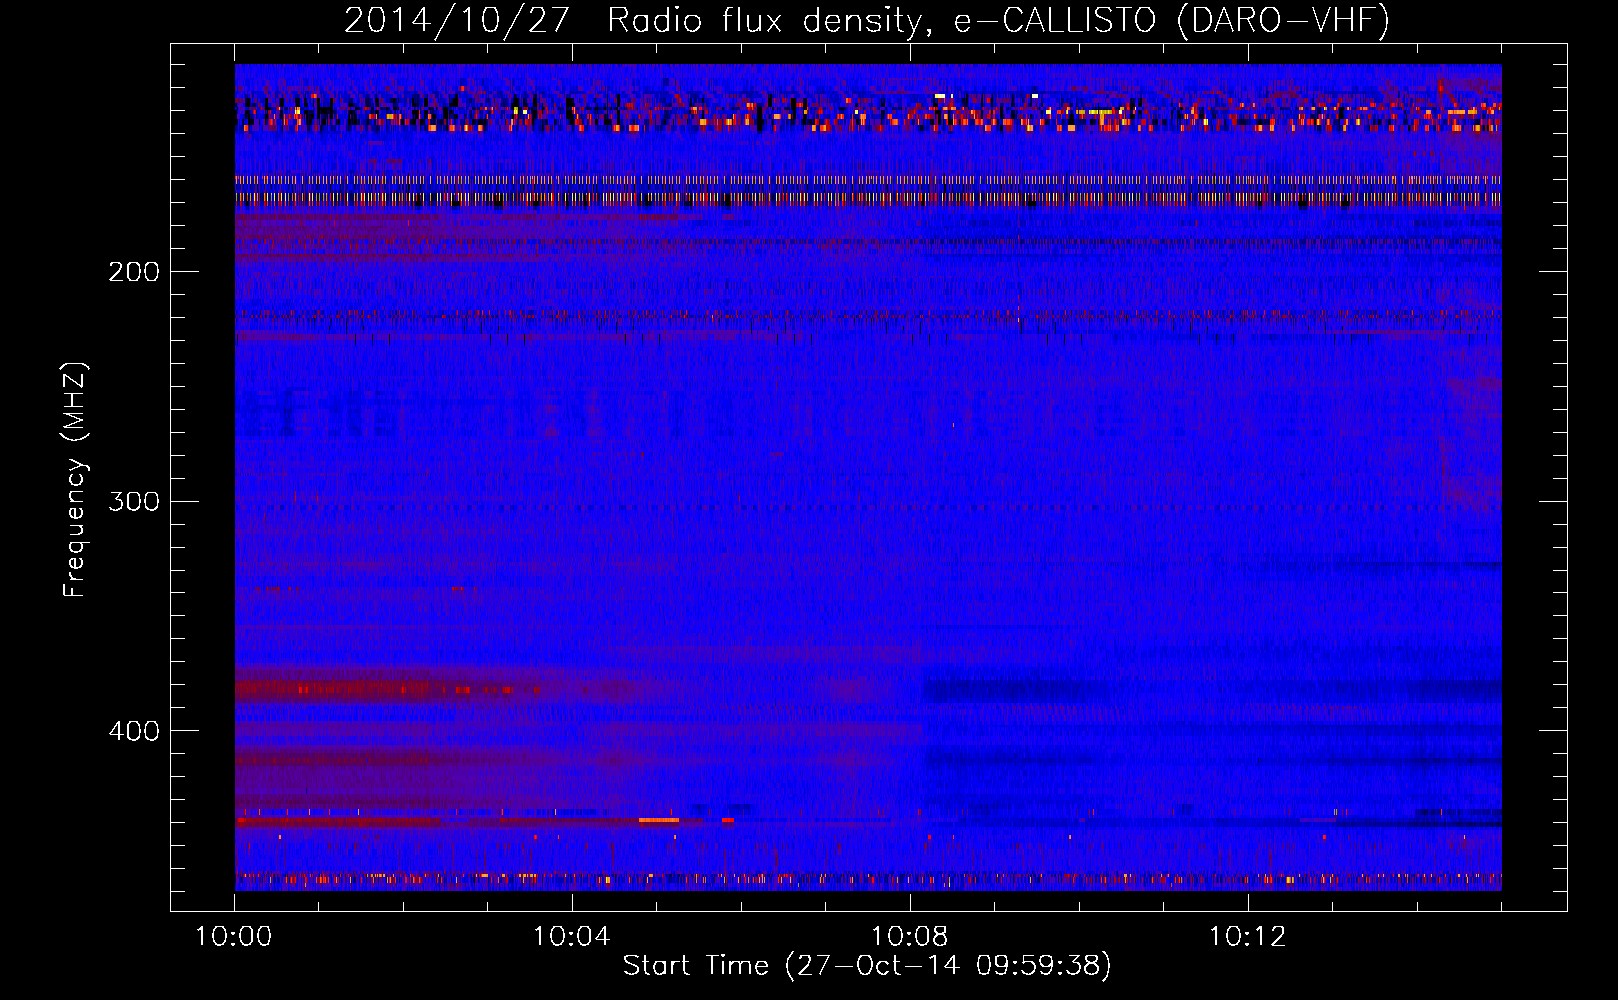The height and width of the screenshot is (1000, 1618).
Task: Click the 10:04 time tick label
Action: pos(572,937)
